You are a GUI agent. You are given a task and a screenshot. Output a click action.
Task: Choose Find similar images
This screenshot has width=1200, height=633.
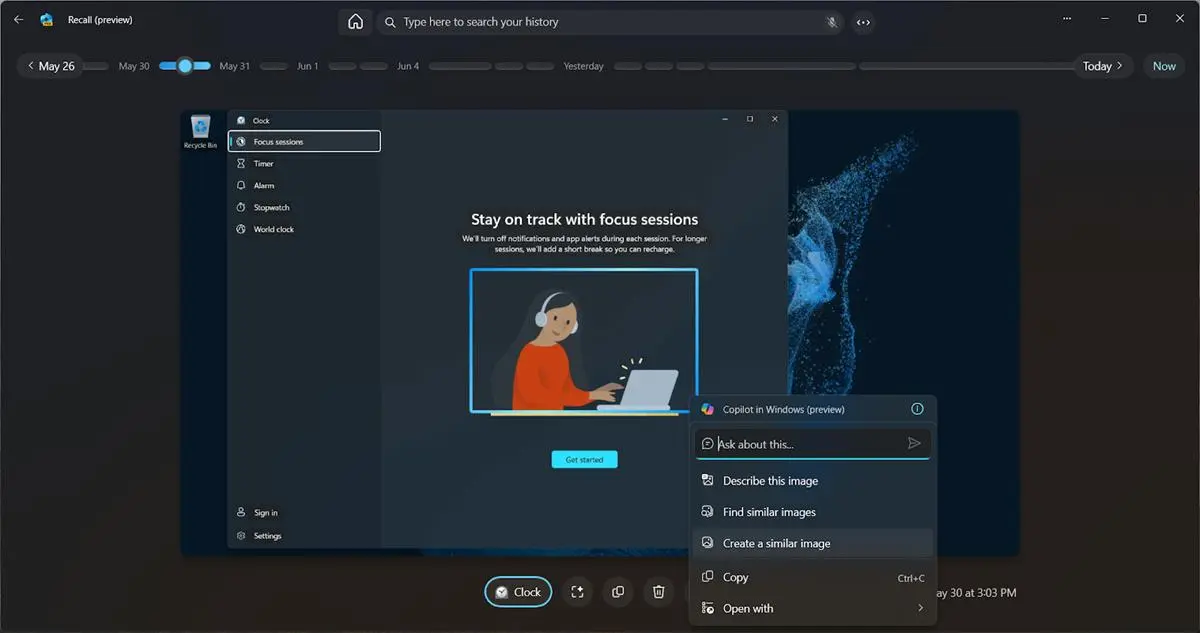(x=769, y=512)
